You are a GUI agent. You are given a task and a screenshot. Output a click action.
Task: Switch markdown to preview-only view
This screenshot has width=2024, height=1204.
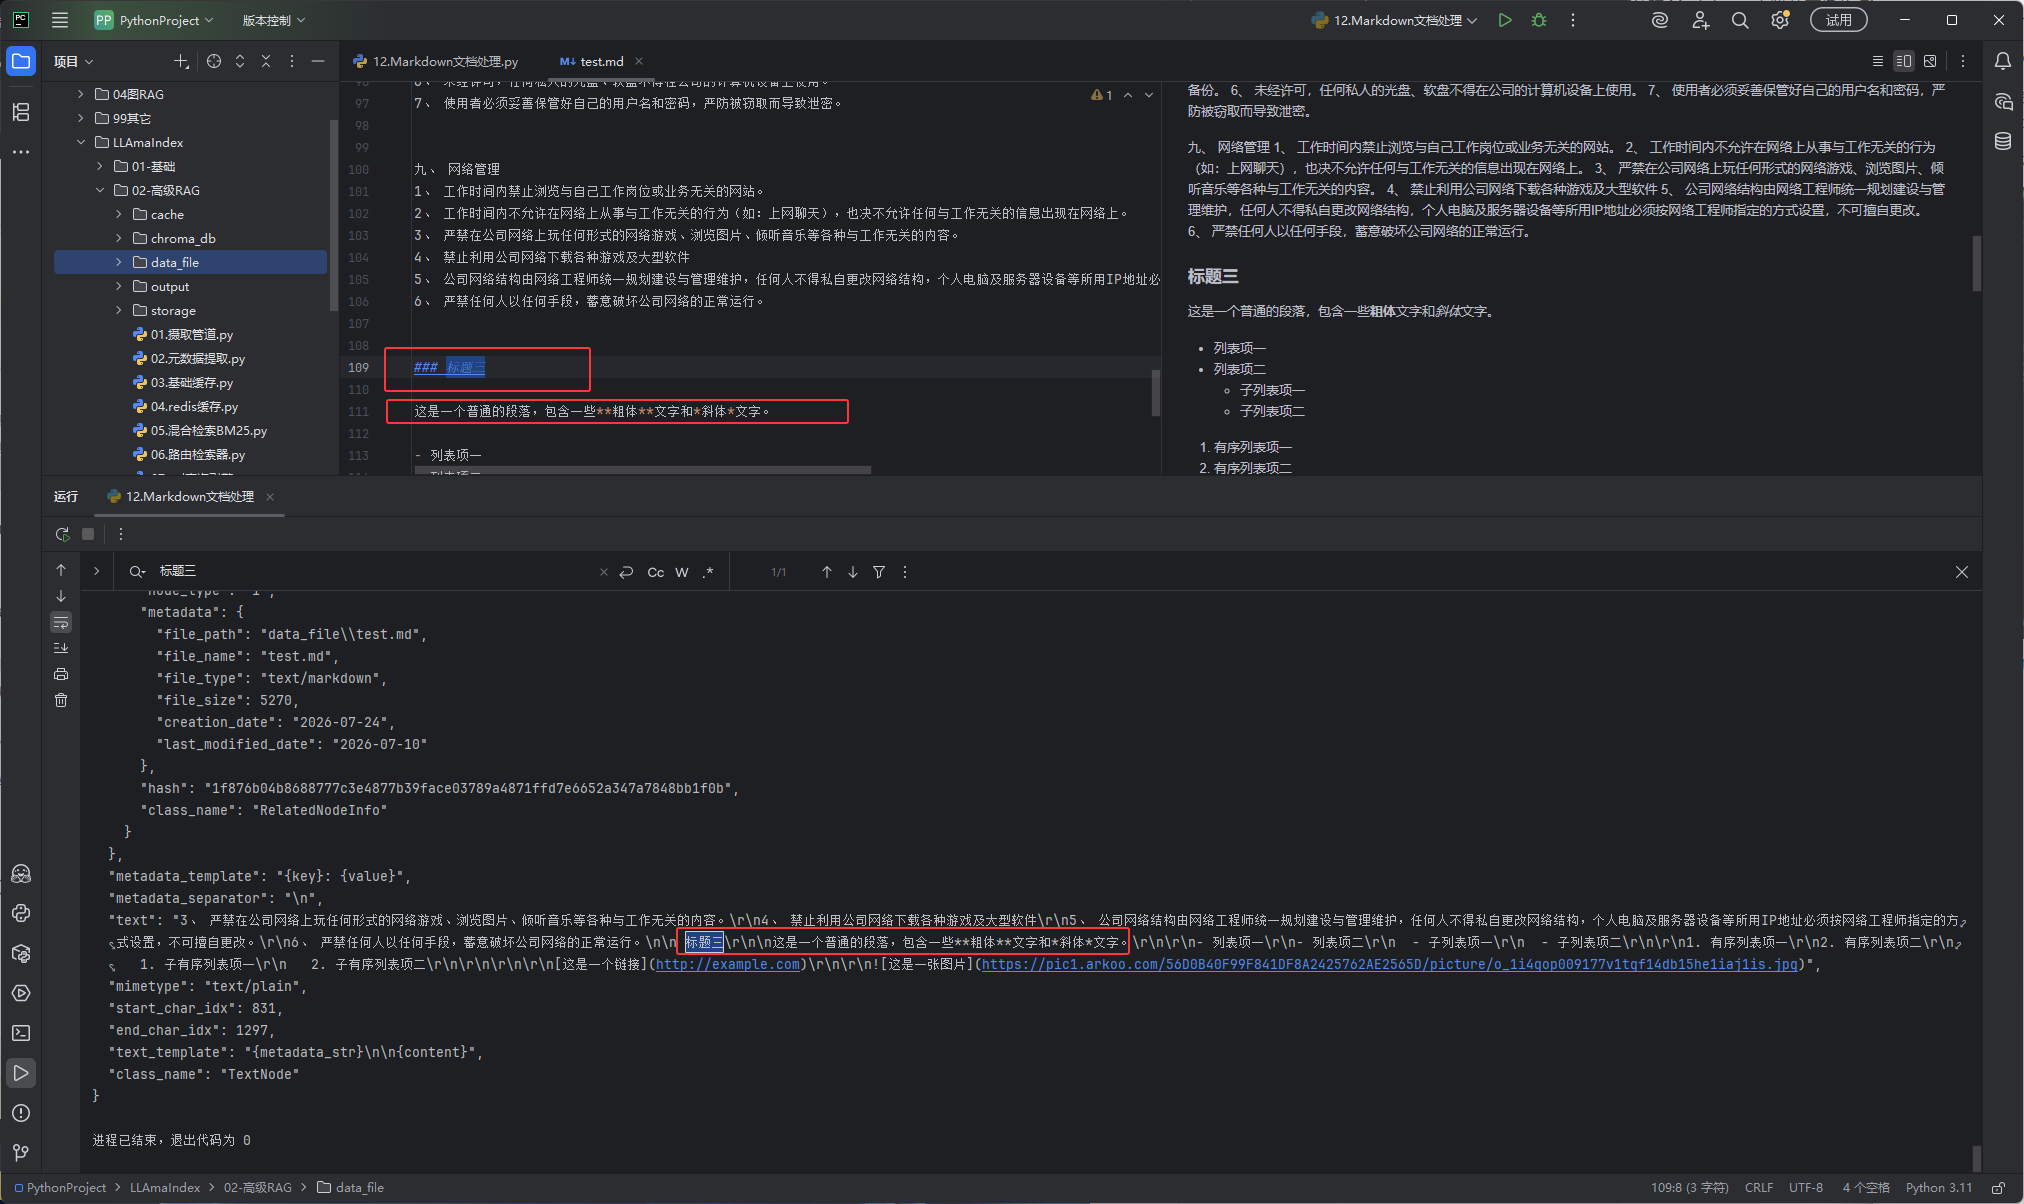pos(1930,61)
